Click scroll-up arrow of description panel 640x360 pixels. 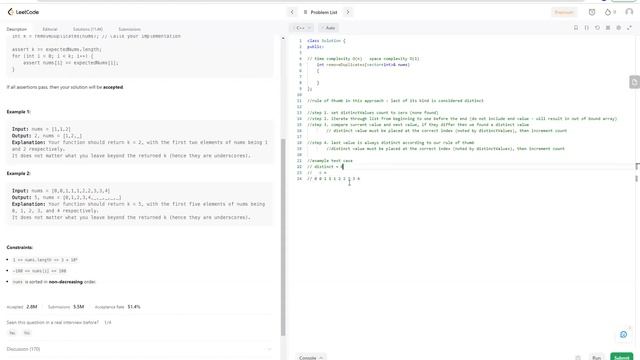[x=283, y=38]
